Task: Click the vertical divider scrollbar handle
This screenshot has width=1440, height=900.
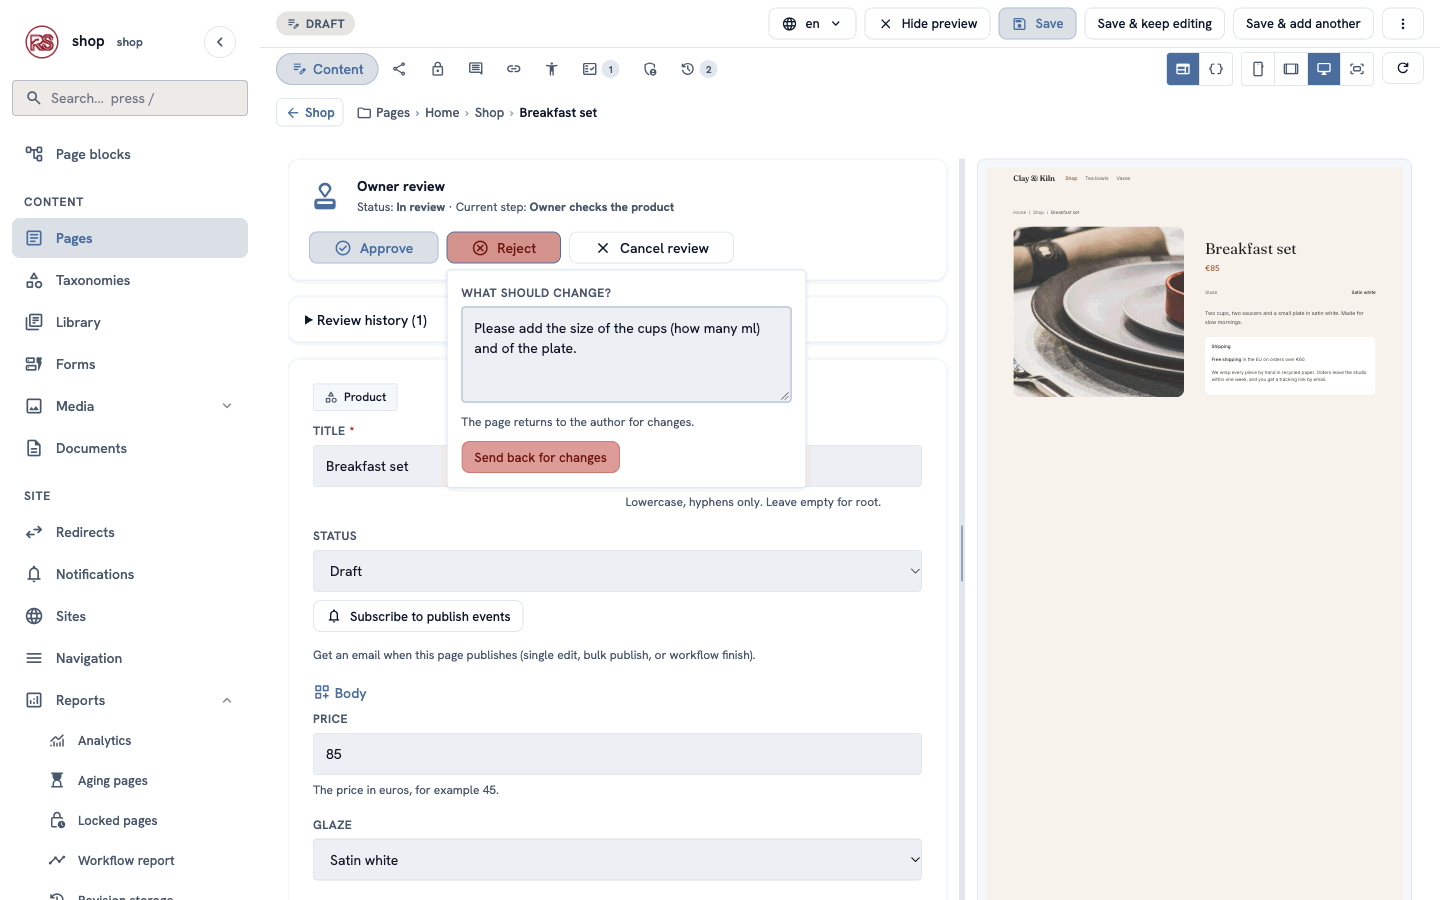Action: pyautogui.click(x=962, y=553)
